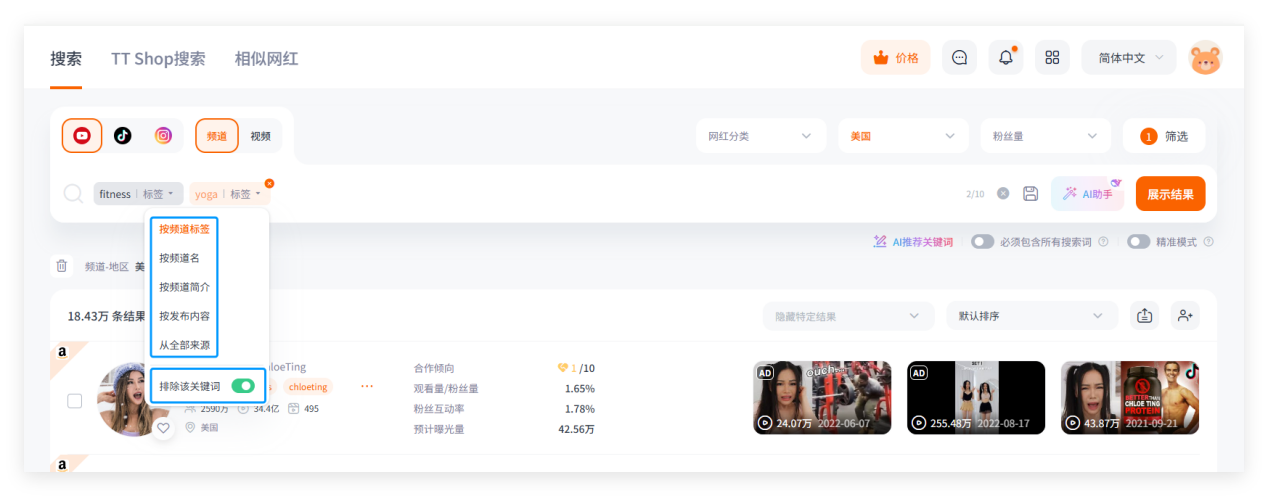Choose 按频道简介 from the menu
Viewport: 1268px width, 496px height.
[x=184, y=287]
